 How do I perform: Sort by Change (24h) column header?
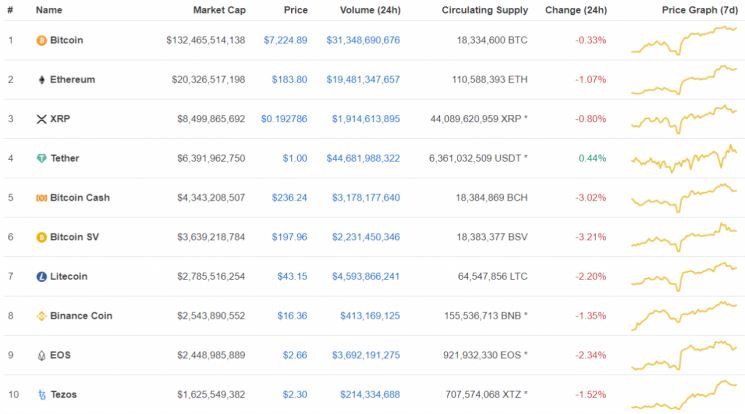pyautogui.click(x=576, y=10)
